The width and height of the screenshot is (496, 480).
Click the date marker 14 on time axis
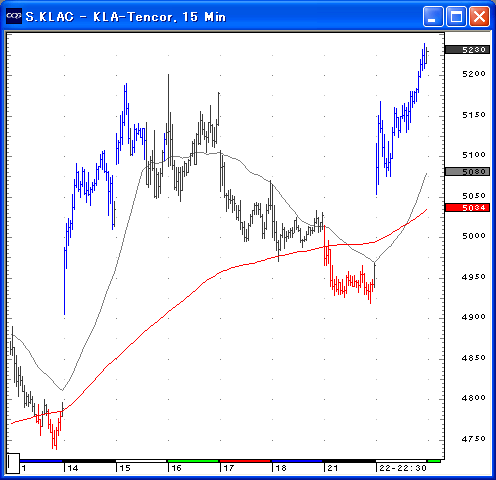(73, 468)
